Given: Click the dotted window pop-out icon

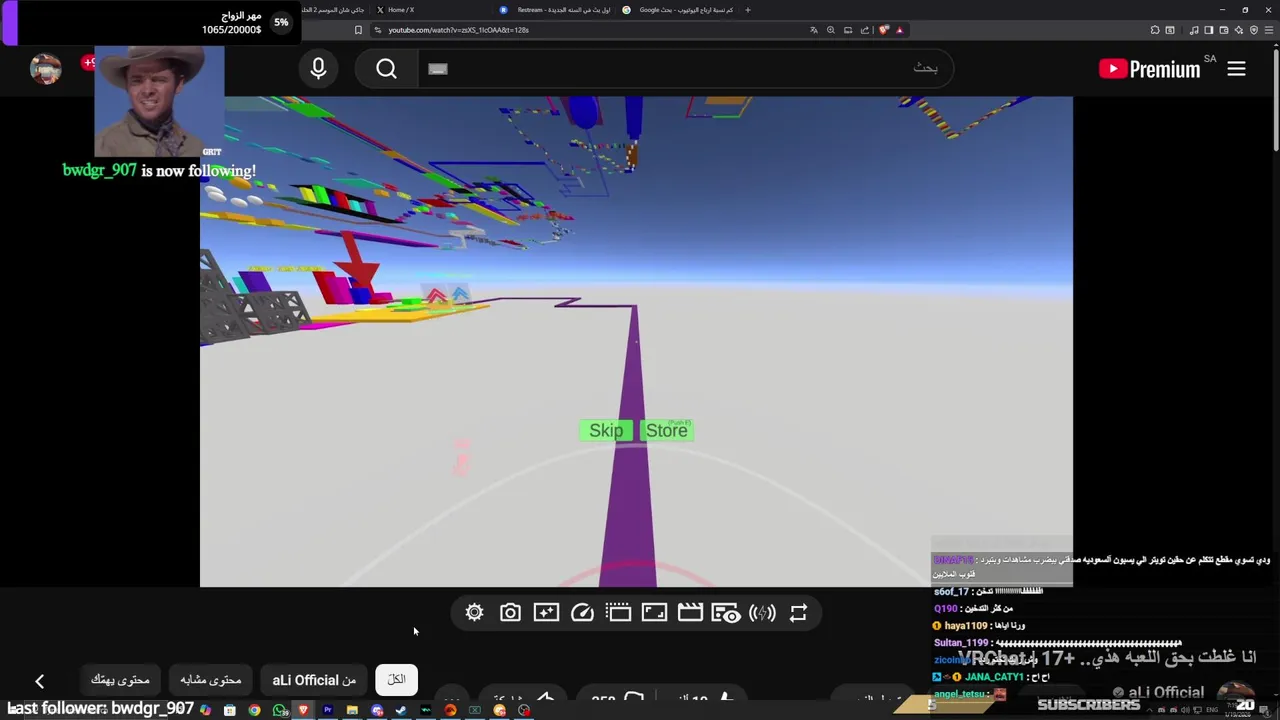Looking at the screenshot, I should (x=618, y=613).
